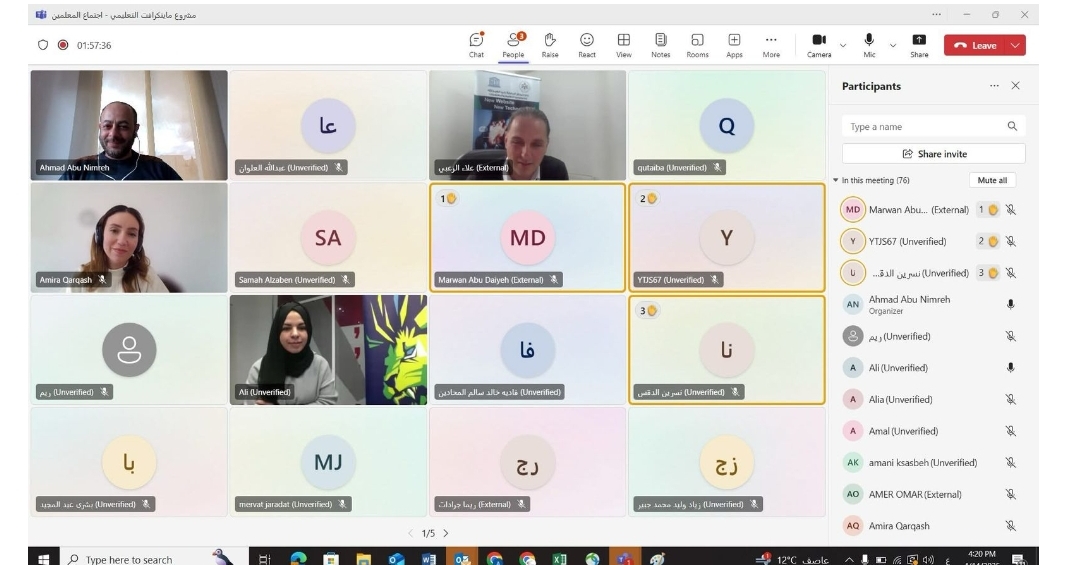
Task: Open Participants panel more options
Action: (x=994, y=86)
